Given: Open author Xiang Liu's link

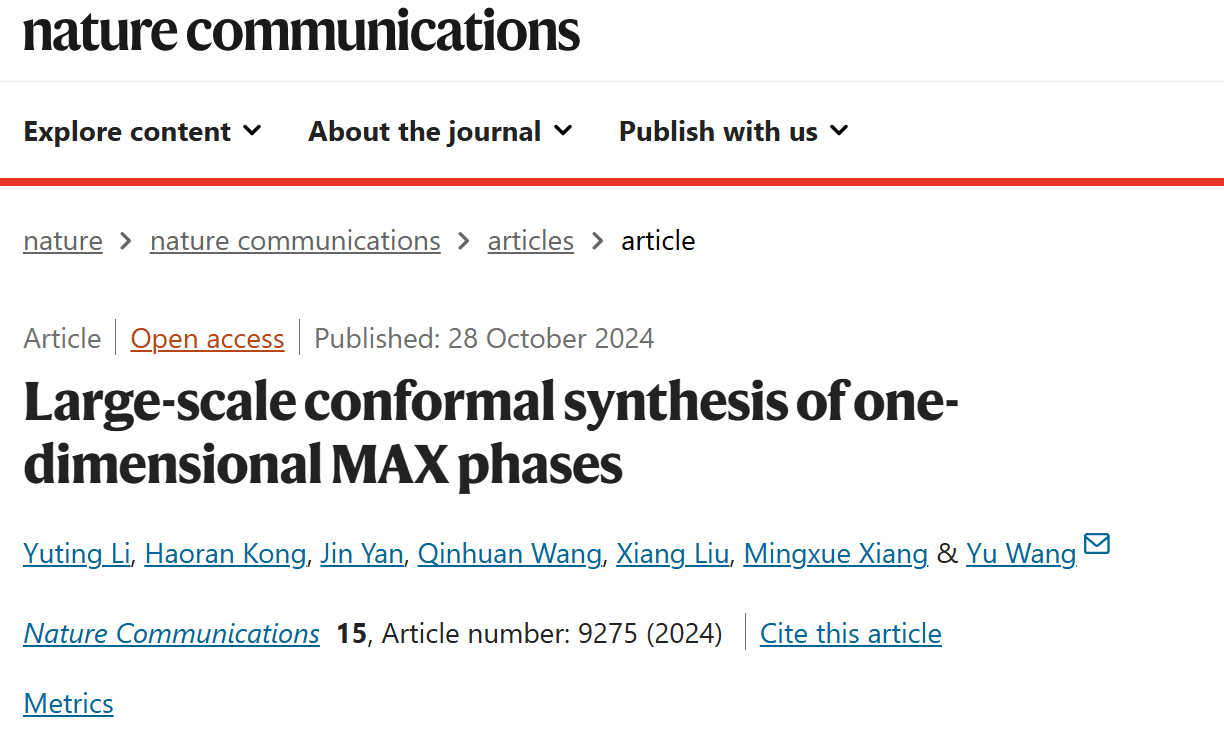Looking at the screenshot, I should pos(673,553).
